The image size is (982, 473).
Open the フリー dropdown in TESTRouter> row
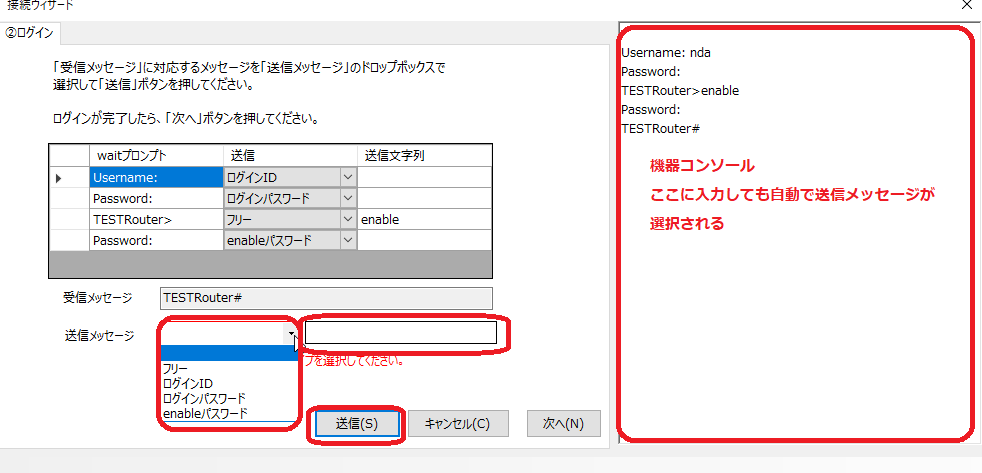coord(348,219)
